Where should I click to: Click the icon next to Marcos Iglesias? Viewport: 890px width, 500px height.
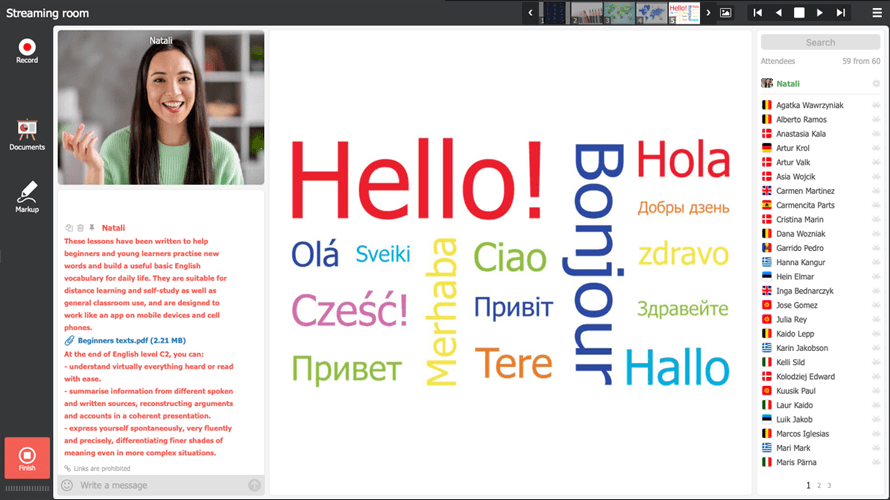[876, 434]
